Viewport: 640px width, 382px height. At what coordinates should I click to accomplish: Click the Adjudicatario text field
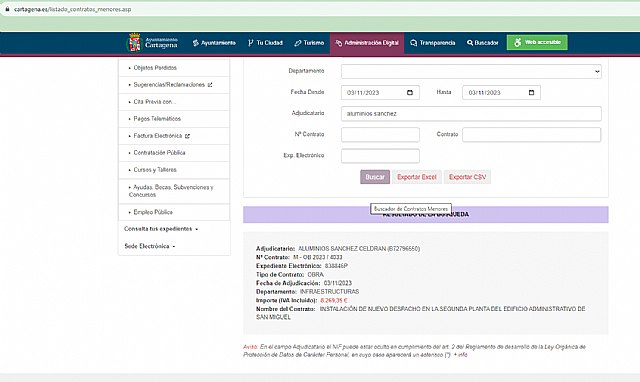(471, 114)
